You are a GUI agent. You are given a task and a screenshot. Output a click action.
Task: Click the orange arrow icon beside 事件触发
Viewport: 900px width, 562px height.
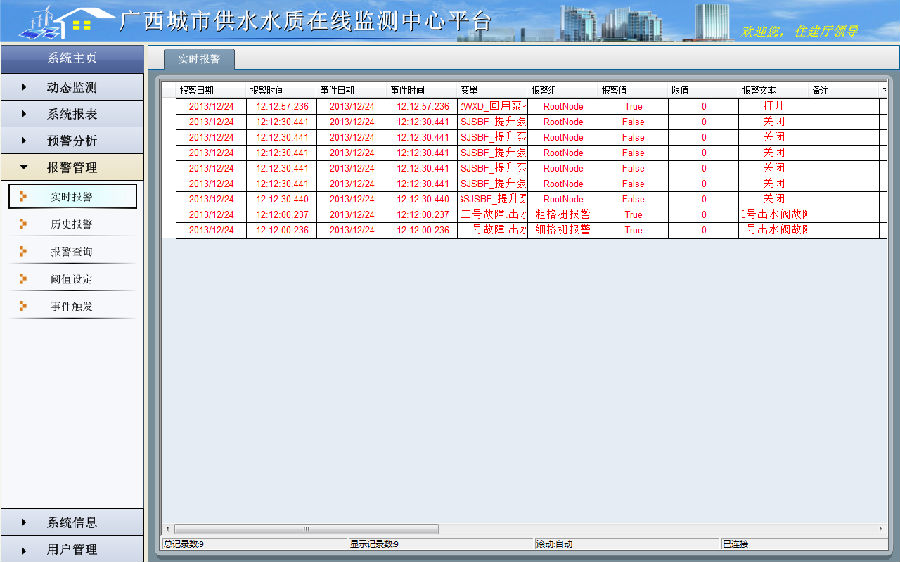[23, 306]
